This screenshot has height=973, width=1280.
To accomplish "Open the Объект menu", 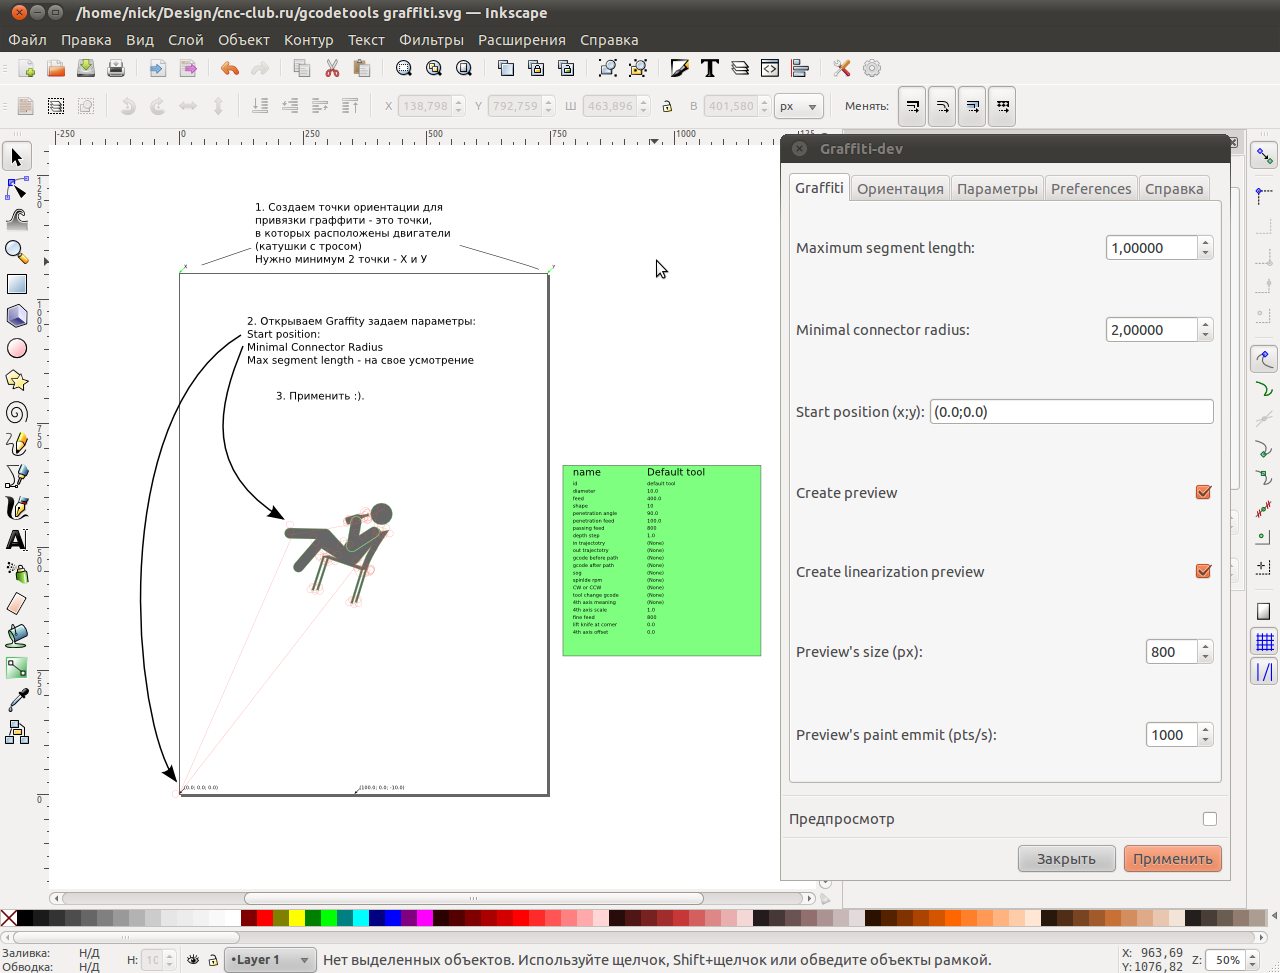I will click(x=244, y=40).
